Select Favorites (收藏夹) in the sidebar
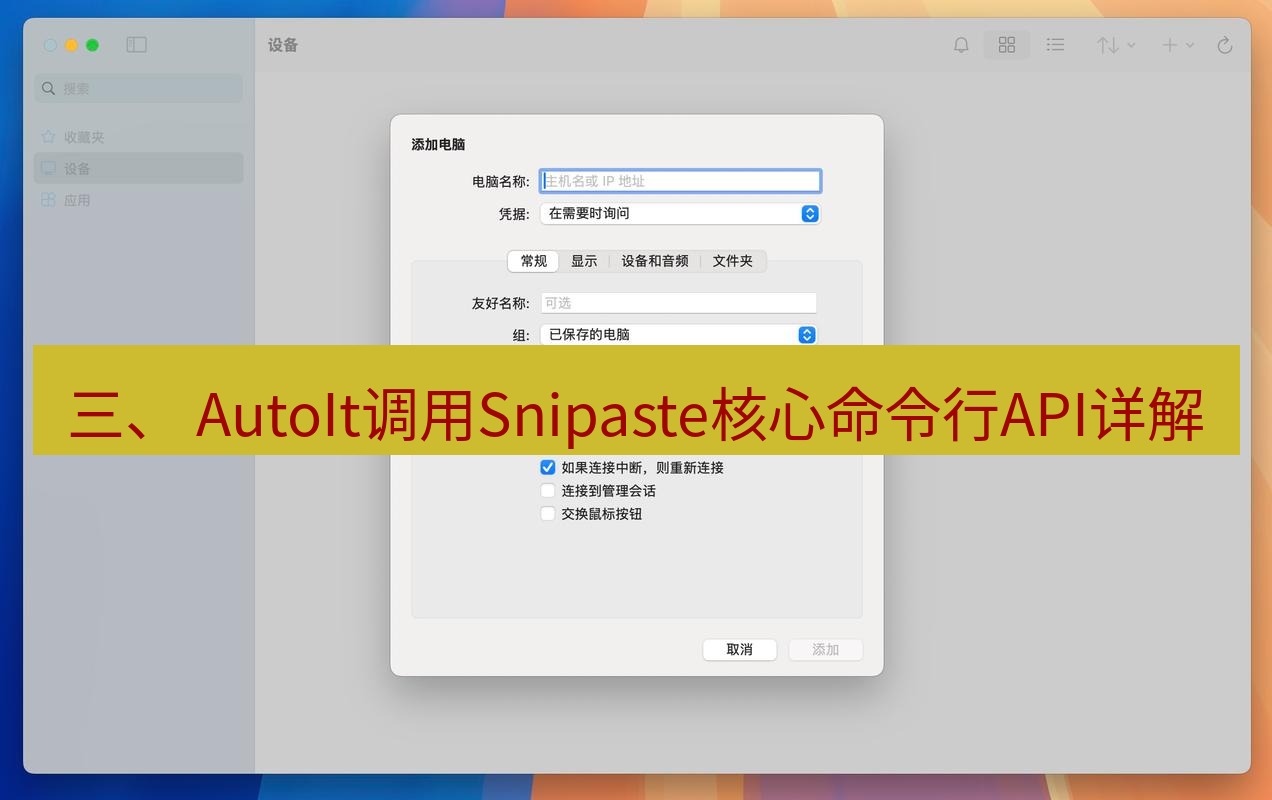The image size is (1272, 800). click(x=139, y=137)
